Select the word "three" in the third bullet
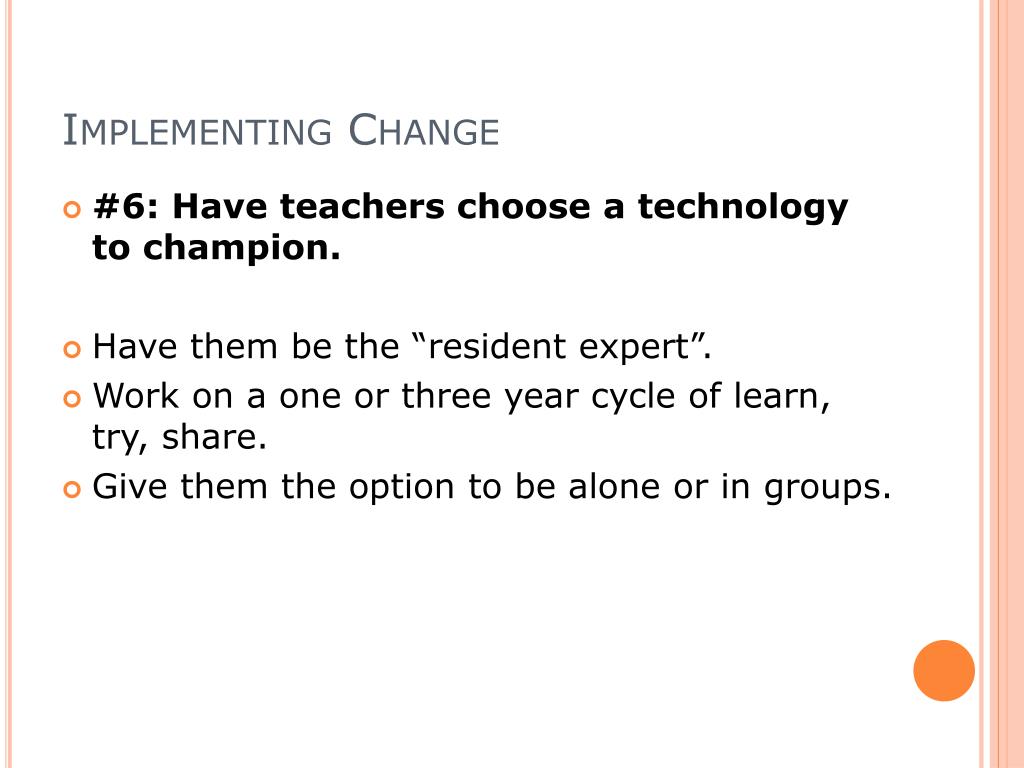1024x768 pixels. 447,396
